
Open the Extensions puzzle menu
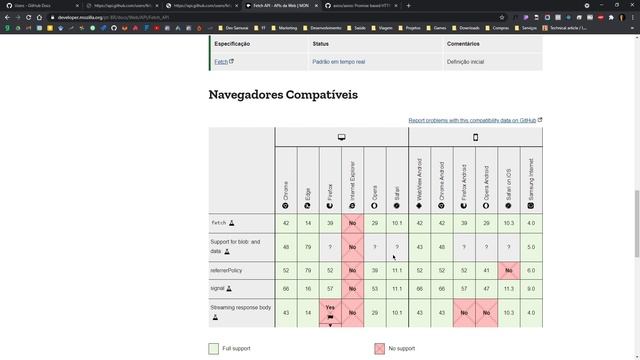[611, 18]
